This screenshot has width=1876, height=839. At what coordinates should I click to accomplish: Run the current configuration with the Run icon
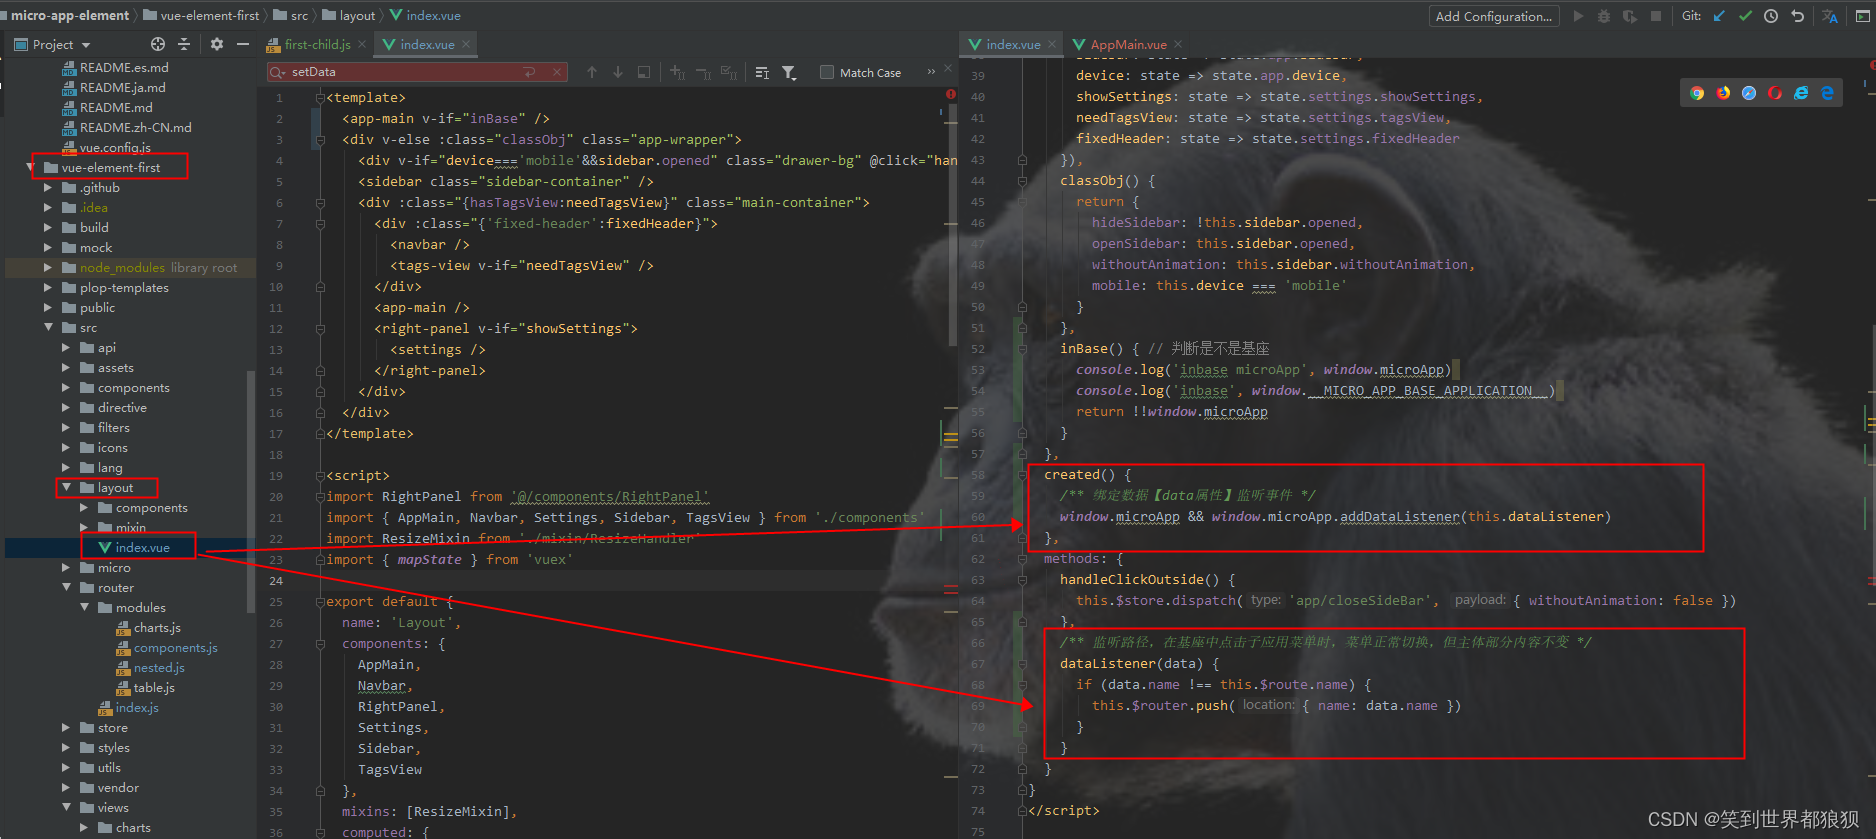pyautogui.click(x=1578, y=16)
